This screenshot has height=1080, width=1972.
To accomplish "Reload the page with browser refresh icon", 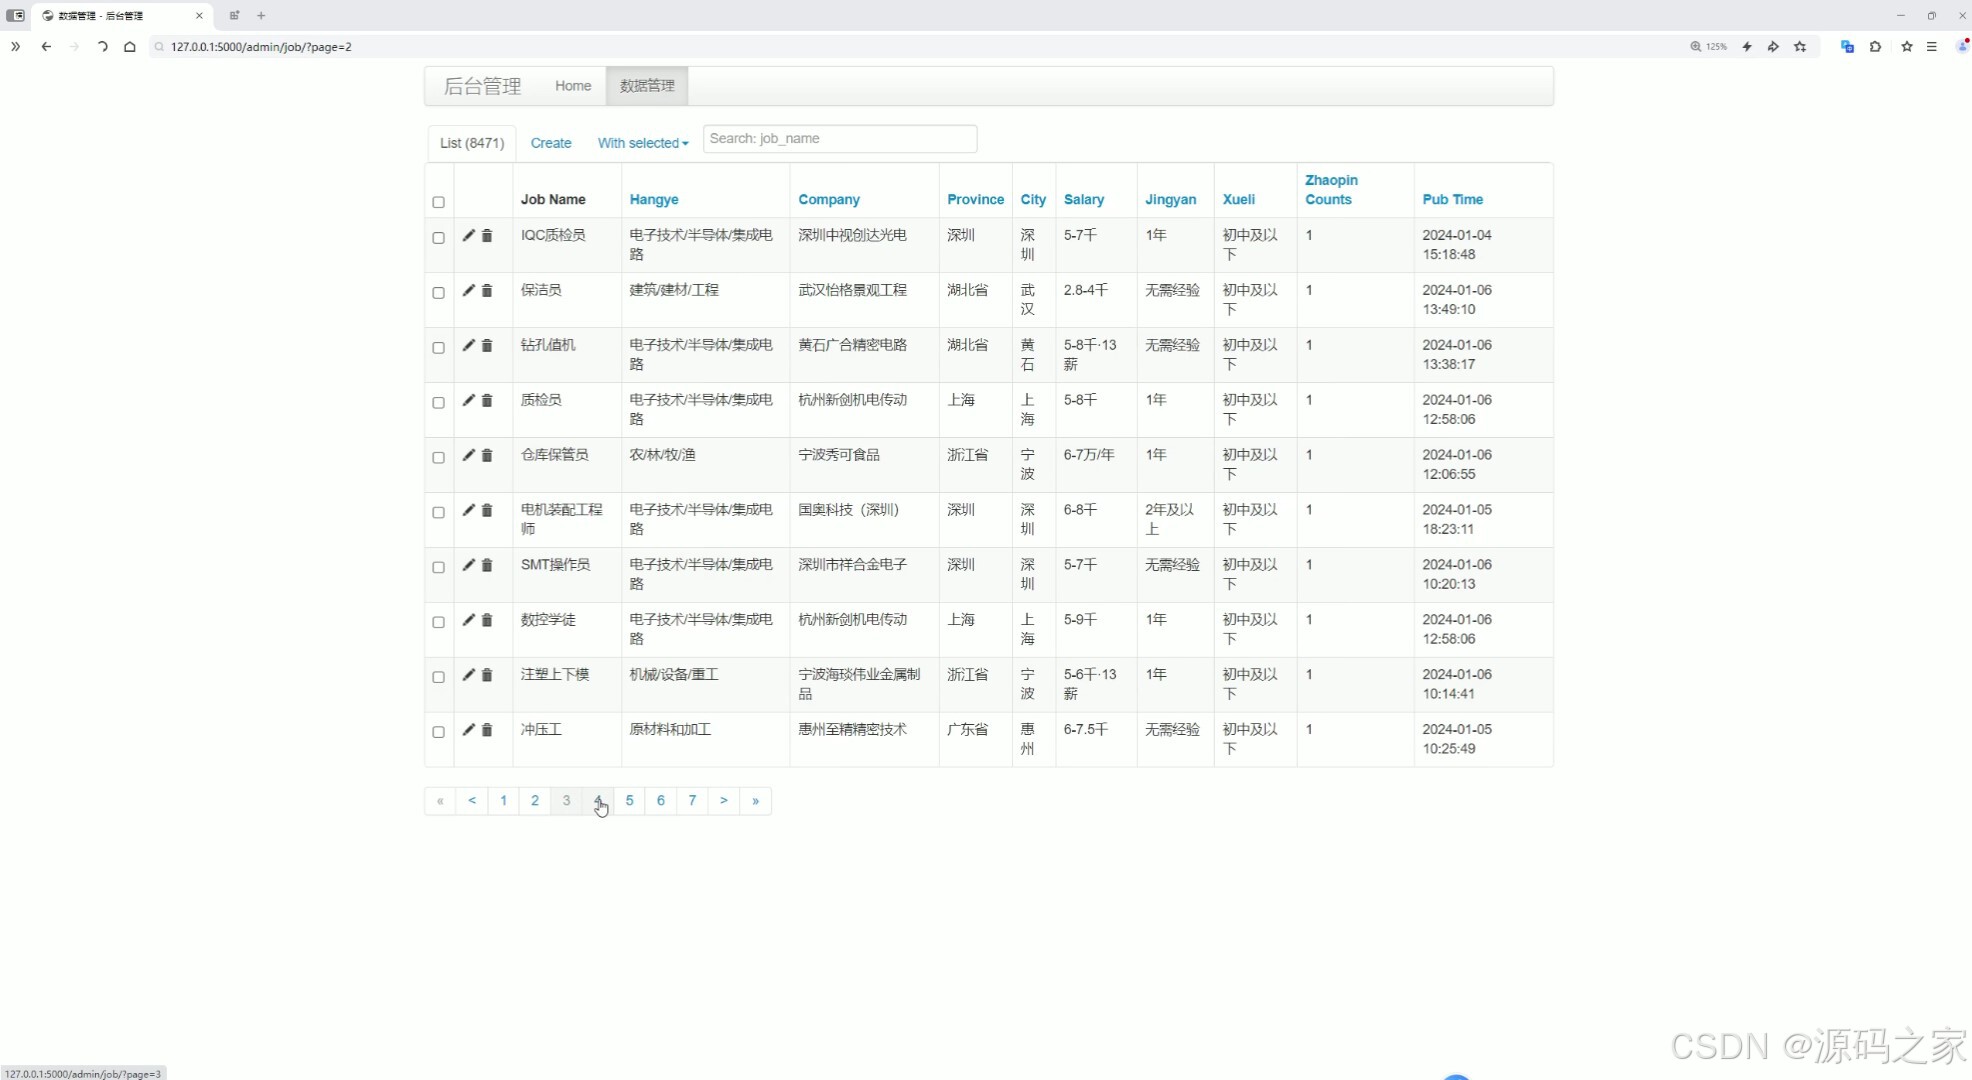I will [x=102, y=47].
